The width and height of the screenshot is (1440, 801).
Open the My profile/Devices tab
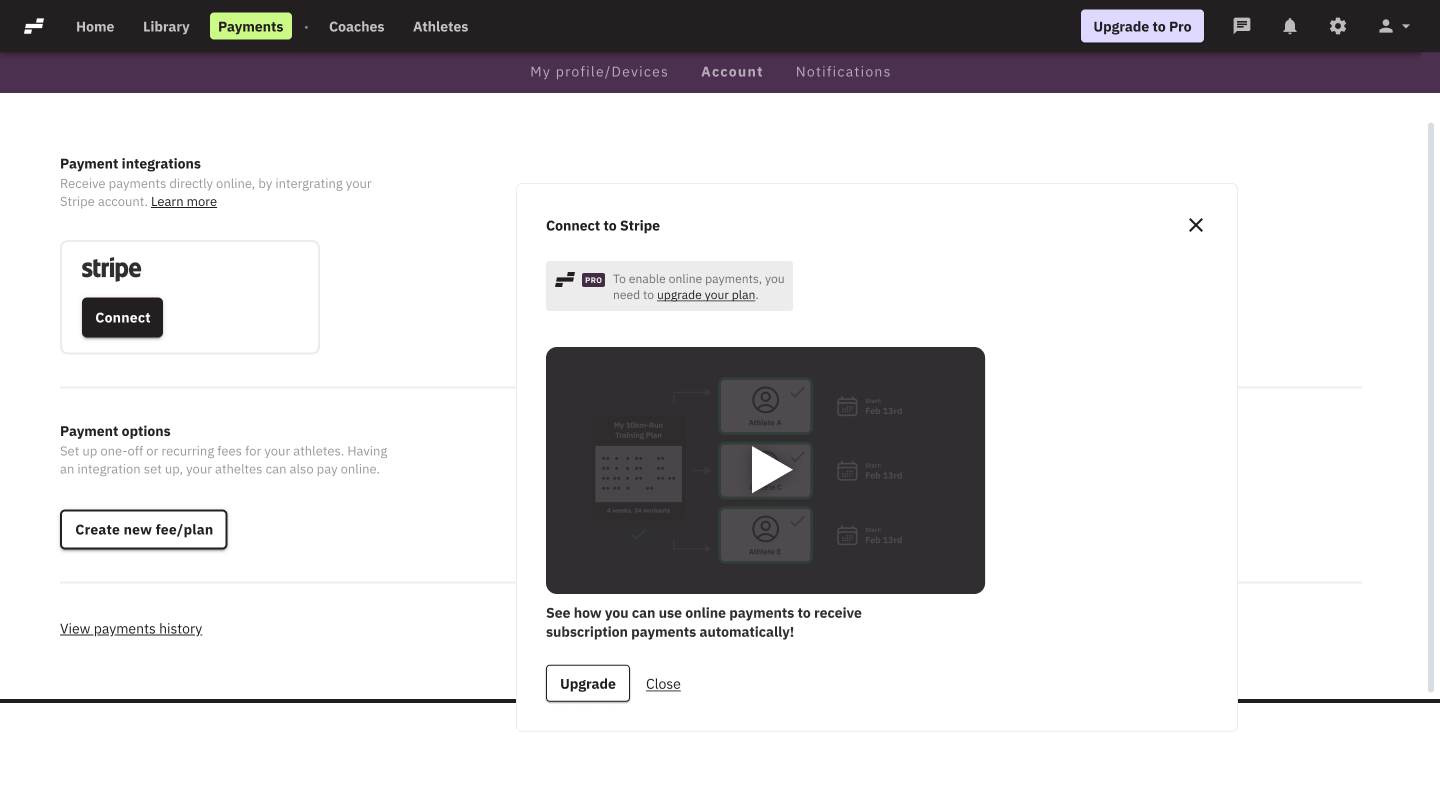[599, 71]
